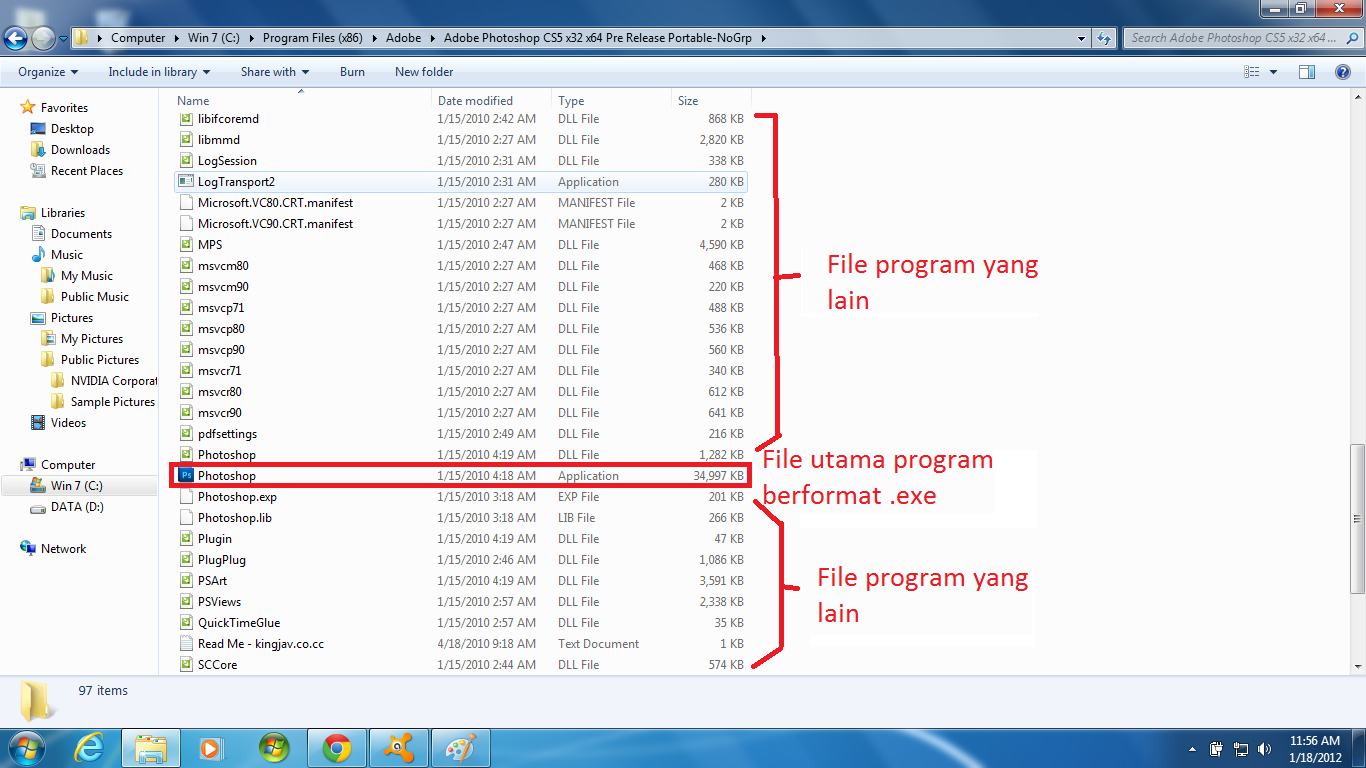Show hidden tray icons arrow
The height and width of the screenshot is (768, 1366).
point(1192,748)
